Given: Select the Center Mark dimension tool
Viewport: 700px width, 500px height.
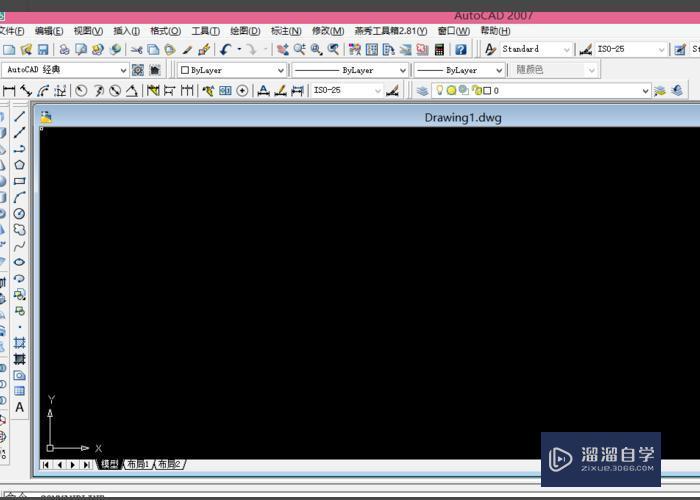Looking at the screenshot, I should [x=242, y=91].
